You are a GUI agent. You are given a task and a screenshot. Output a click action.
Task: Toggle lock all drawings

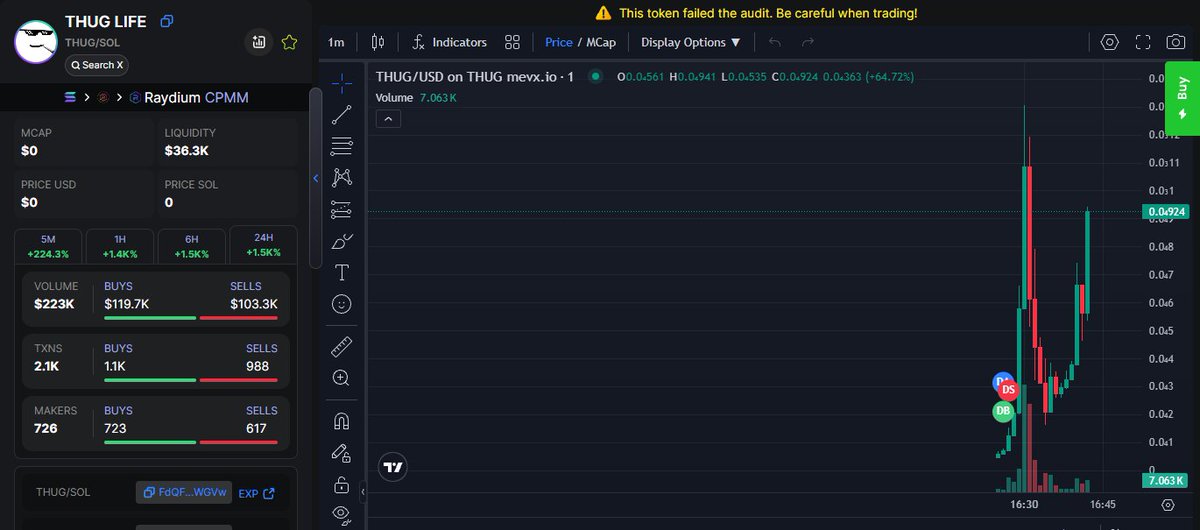click(341, 485)
